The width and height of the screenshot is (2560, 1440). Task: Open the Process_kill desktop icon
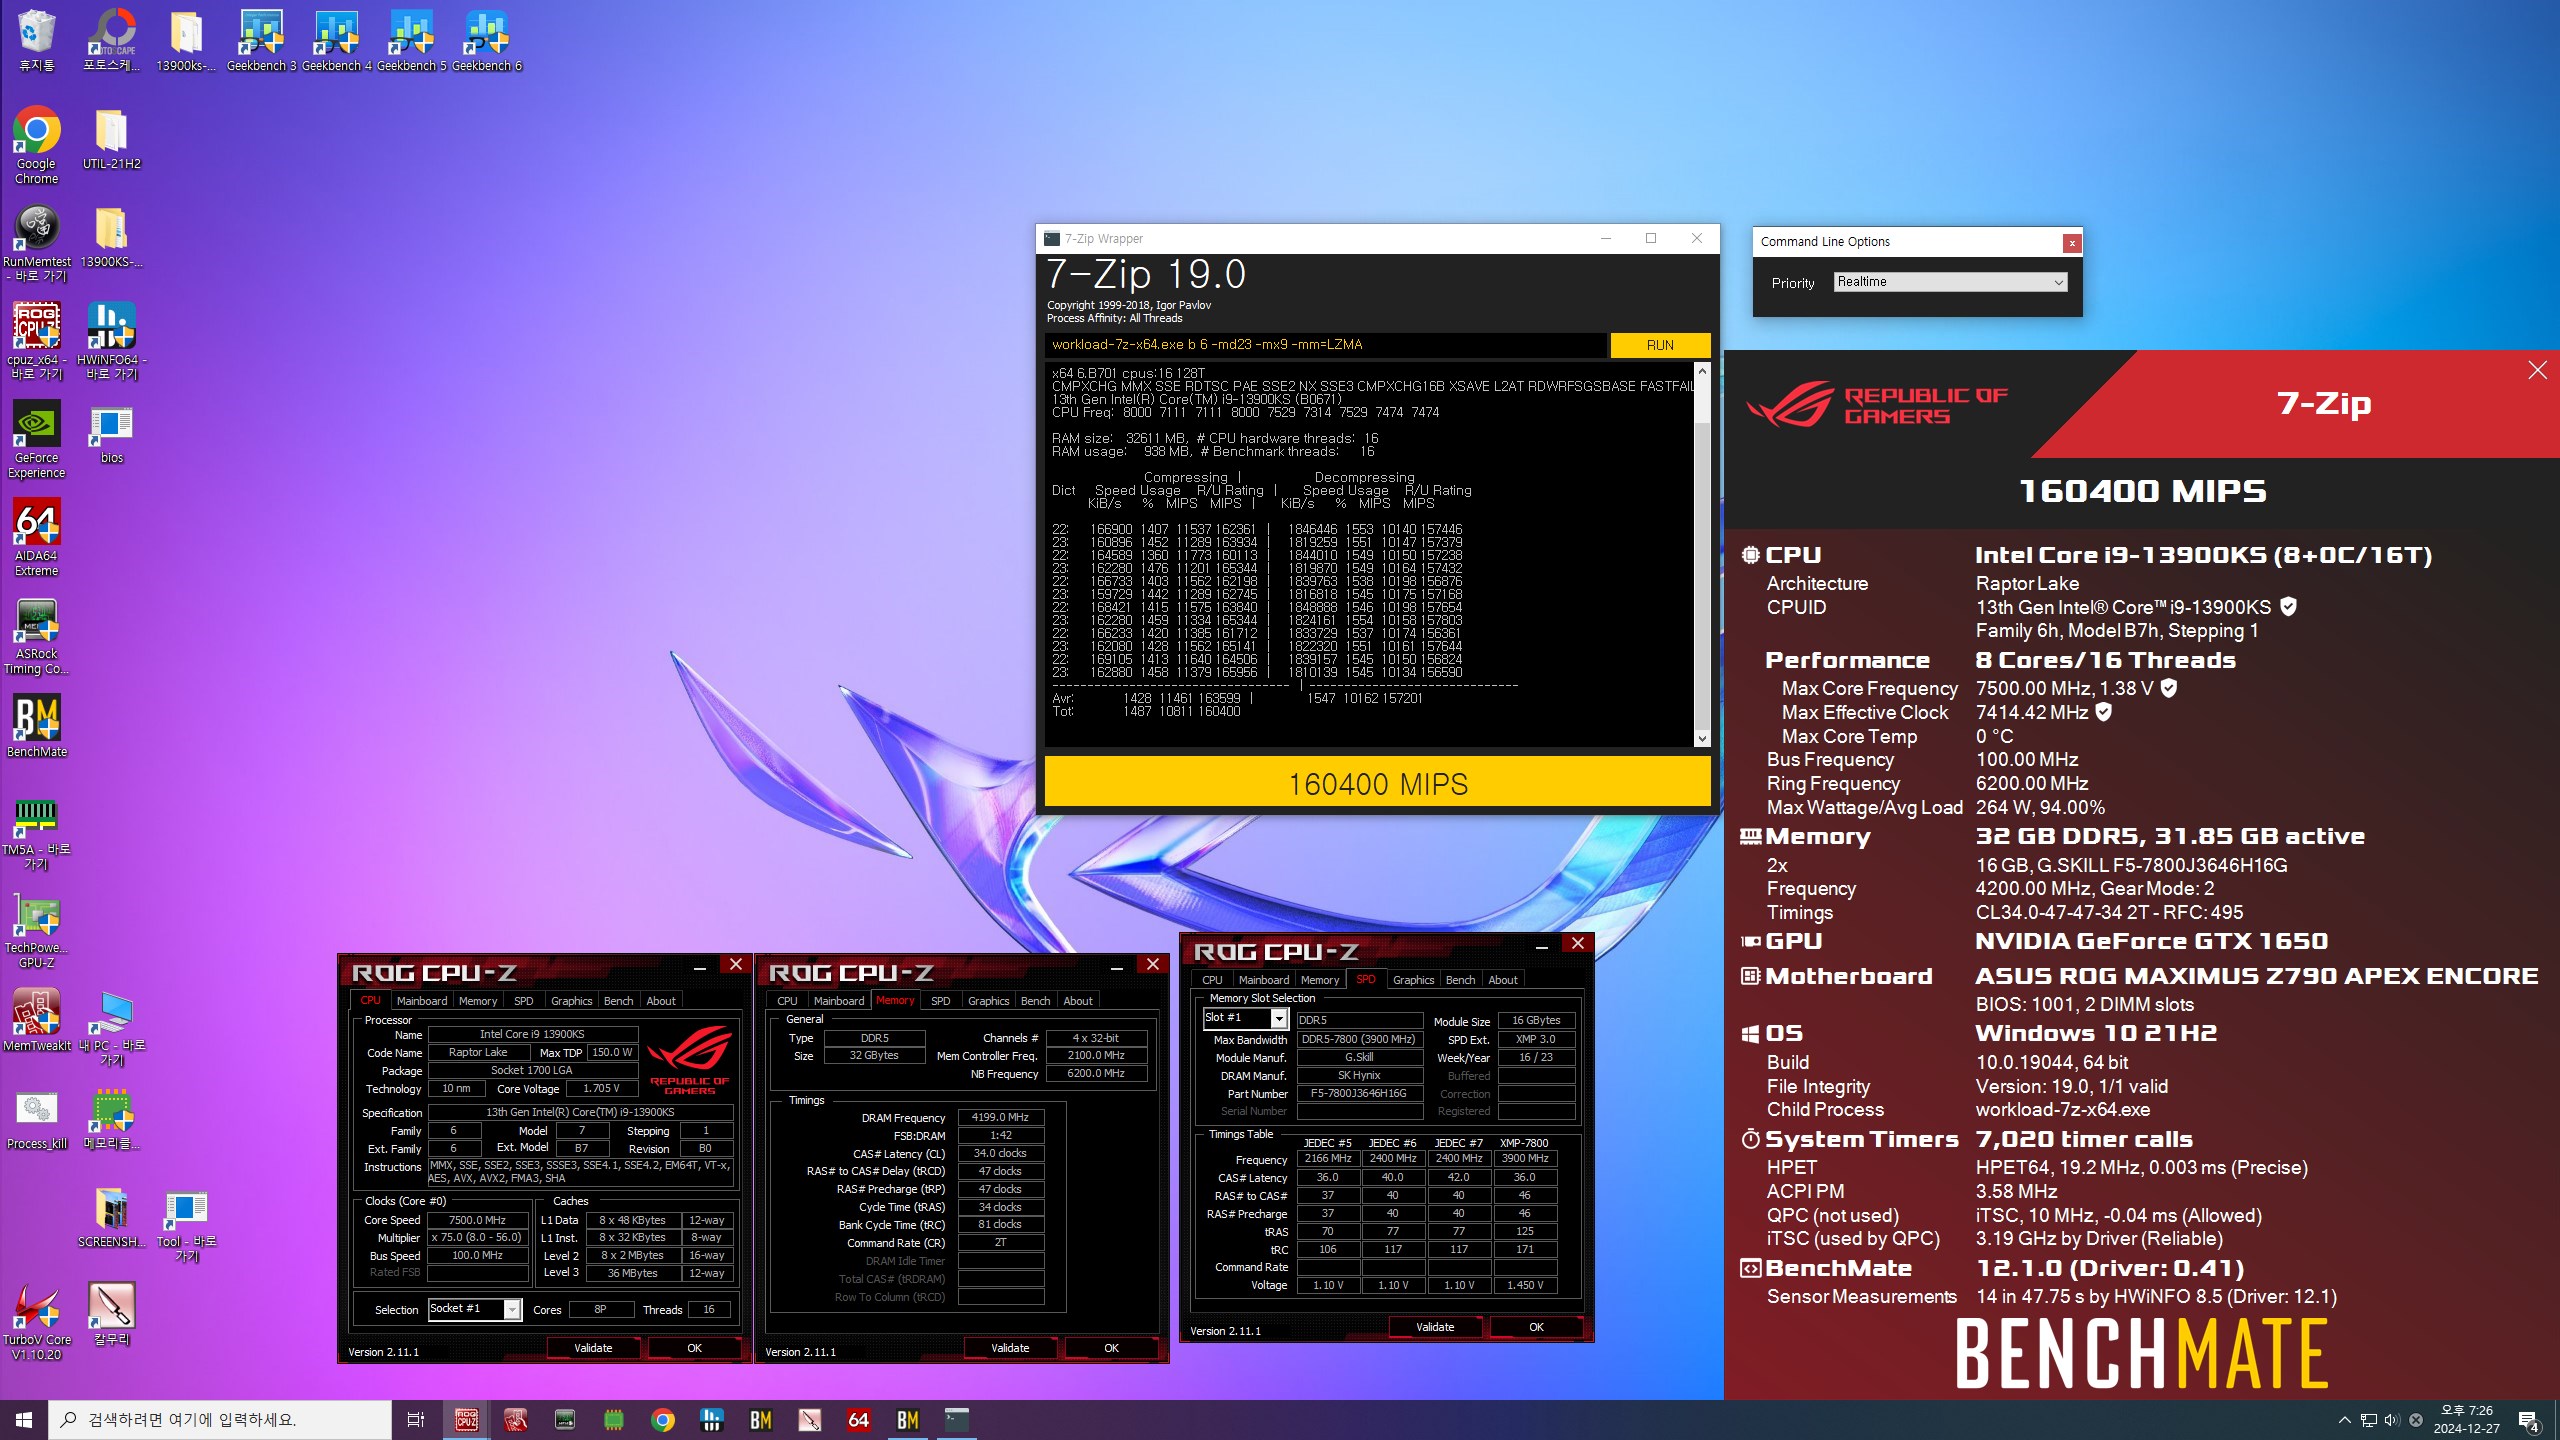pyautogui.click(x=37, y=1118)
